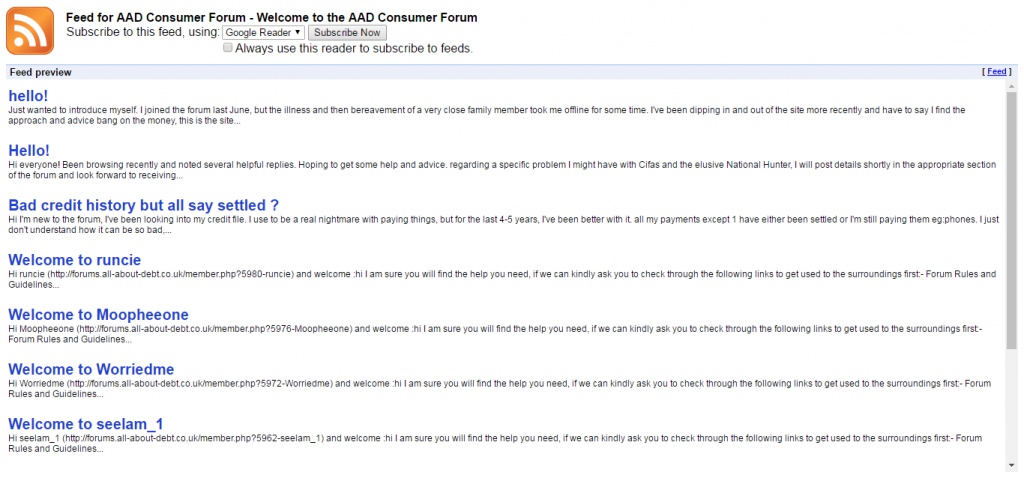Open the Feed link at top right
The height and width of the screenshot is (478, 1024).
[x=997, y=72]
